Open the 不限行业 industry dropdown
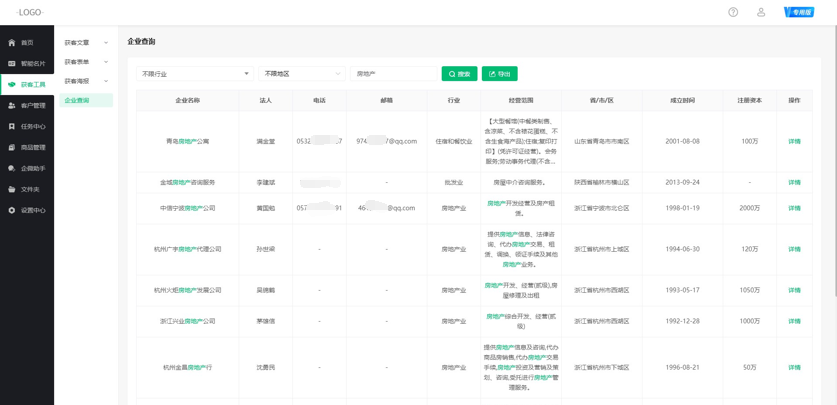 [195, 74]
